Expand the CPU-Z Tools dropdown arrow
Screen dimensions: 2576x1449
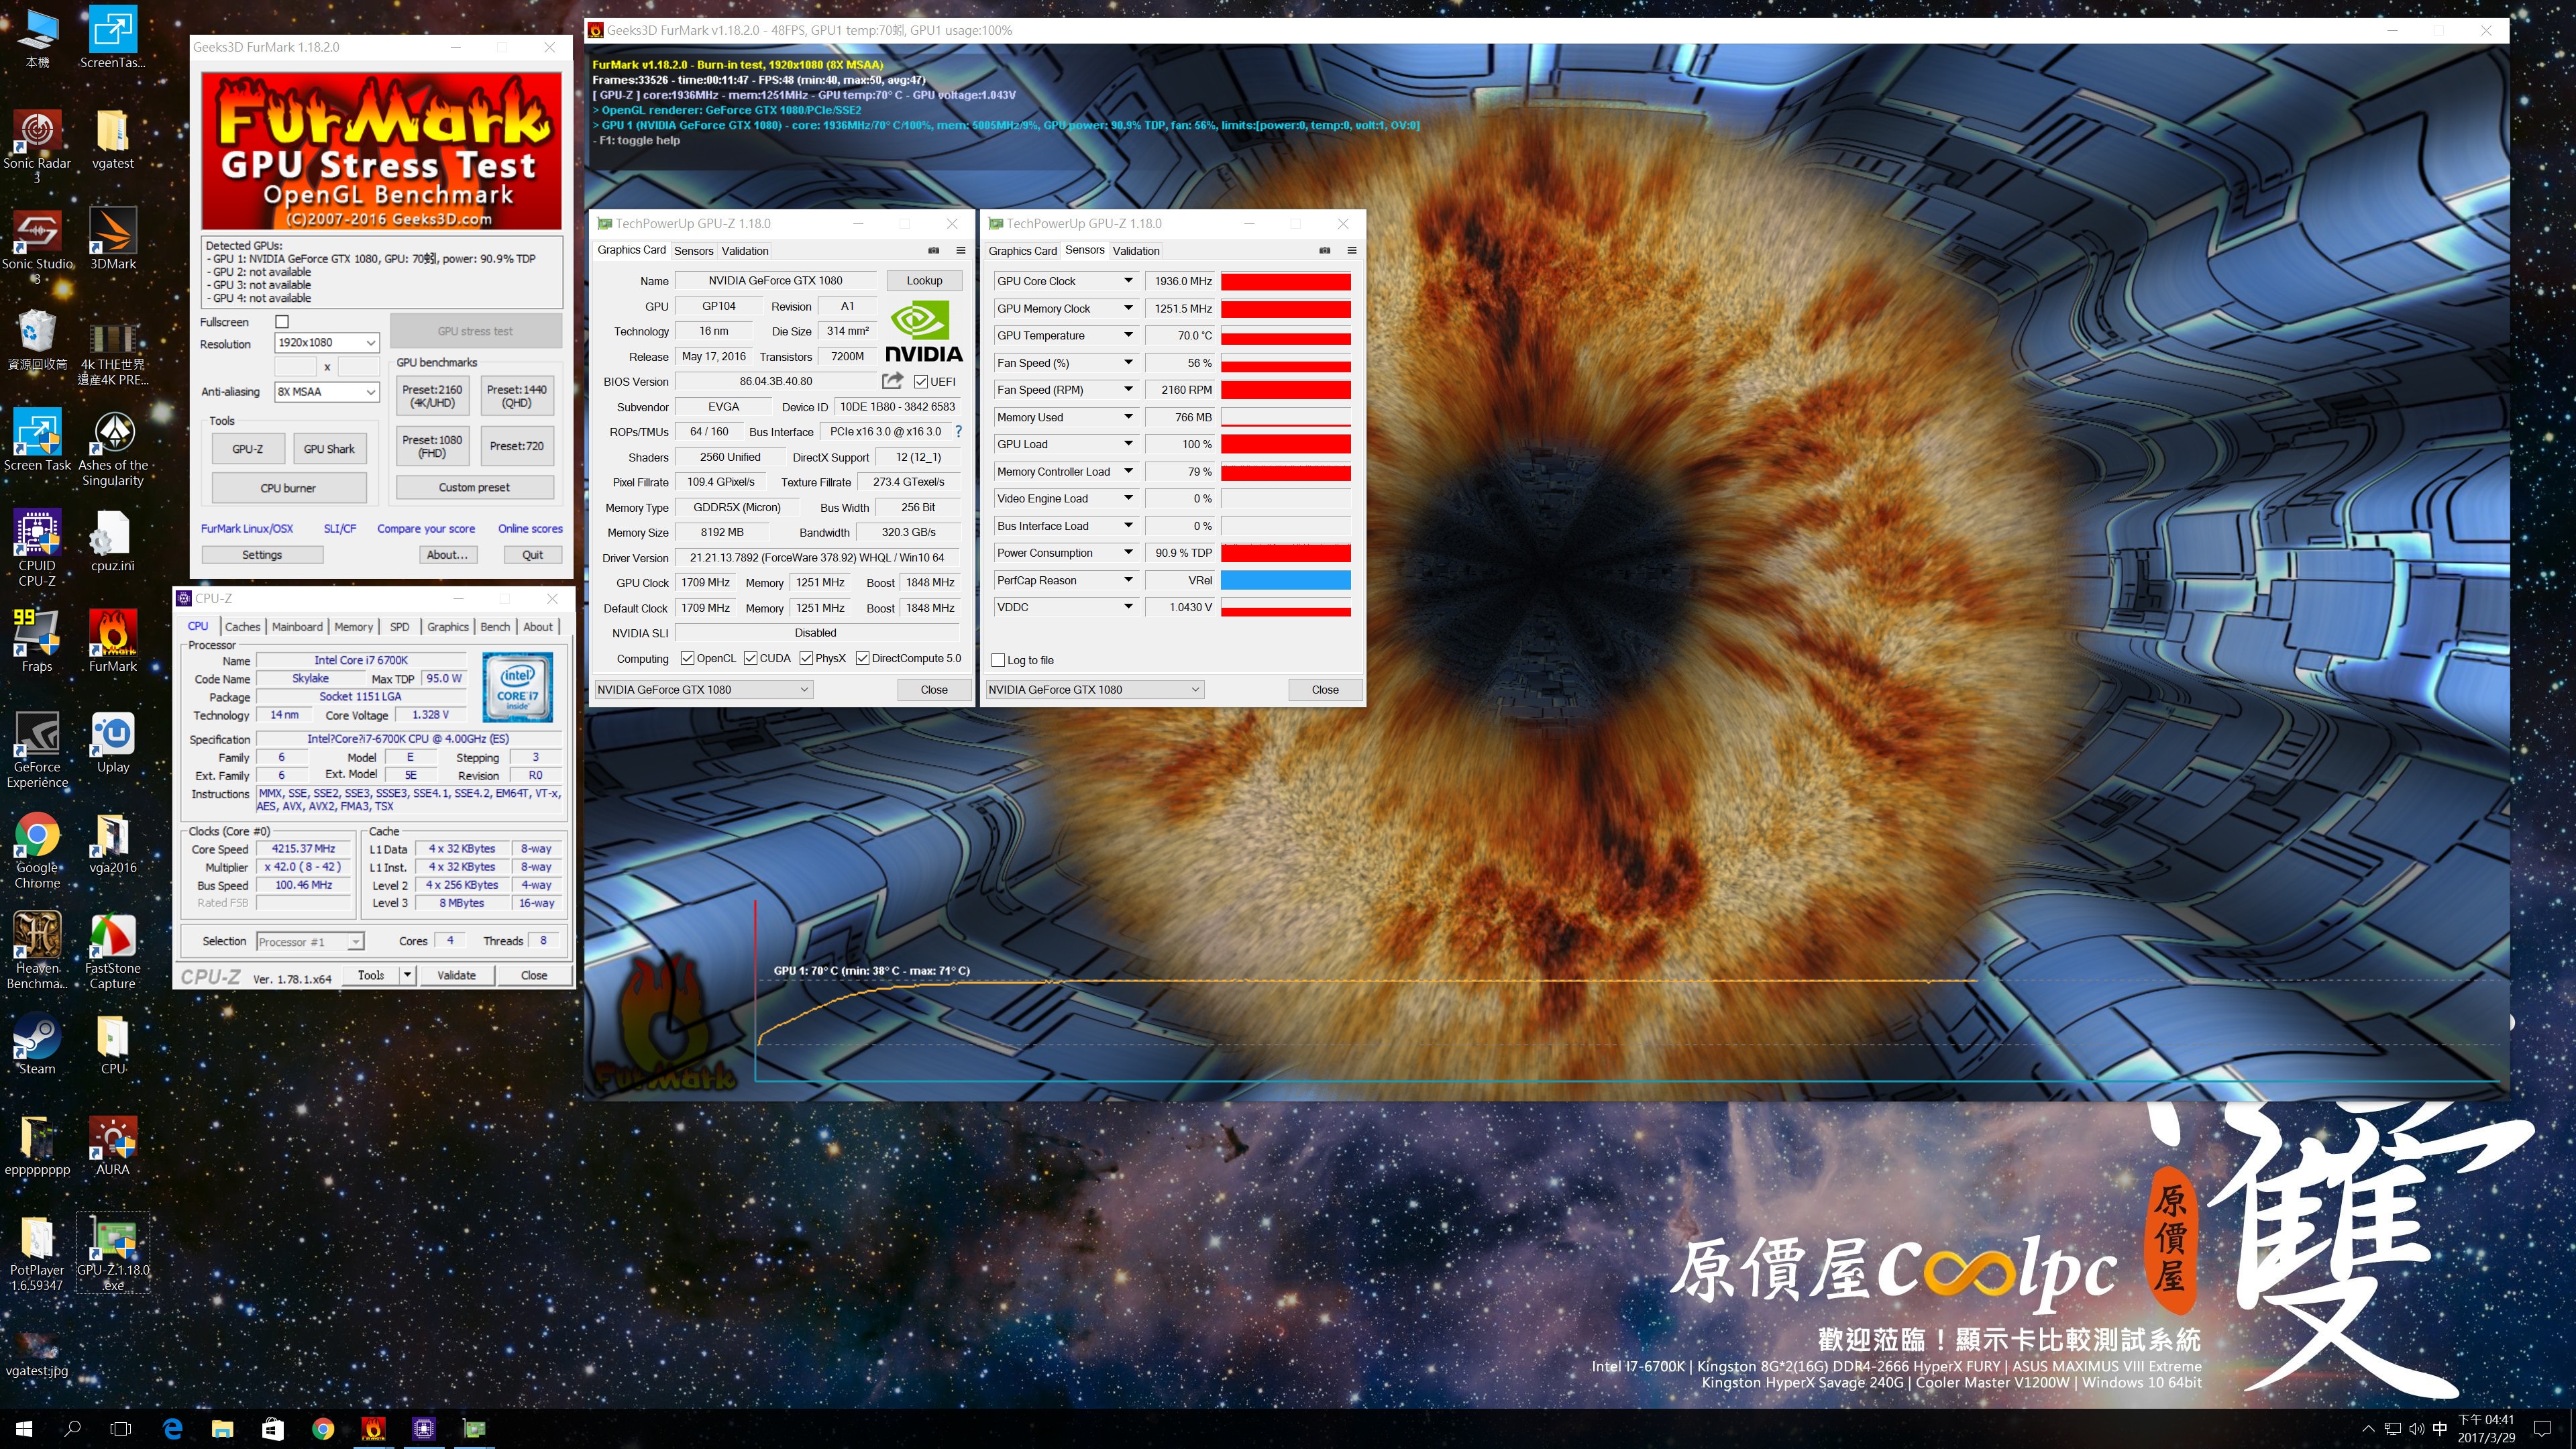pyautogui.click(x=407, y=975)
